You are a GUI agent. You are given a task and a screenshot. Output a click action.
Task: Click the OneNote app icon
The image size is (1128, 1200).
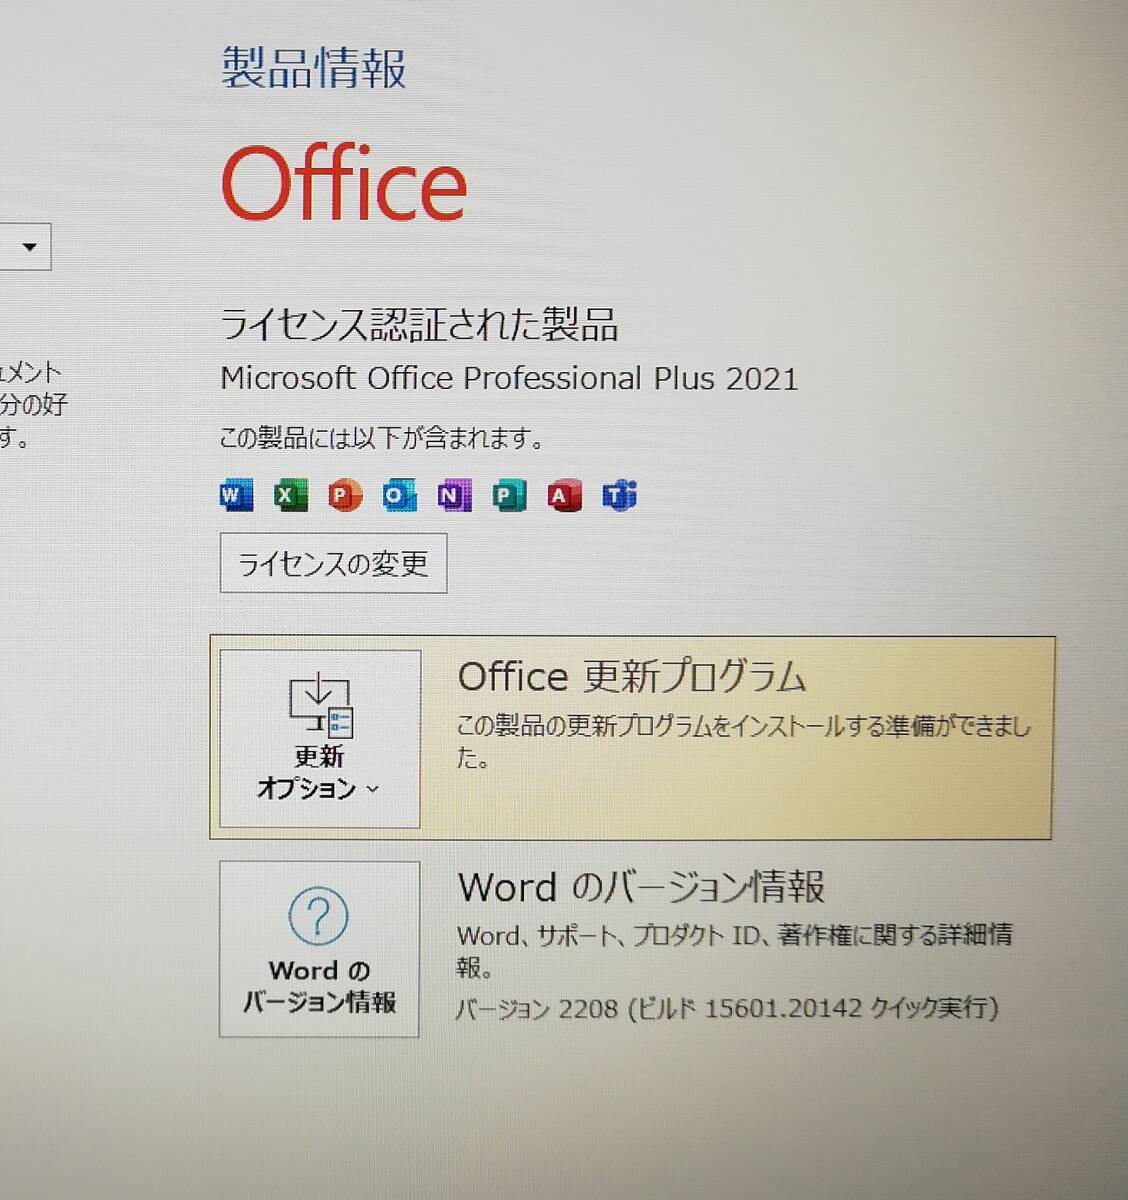tap(454, 495)
